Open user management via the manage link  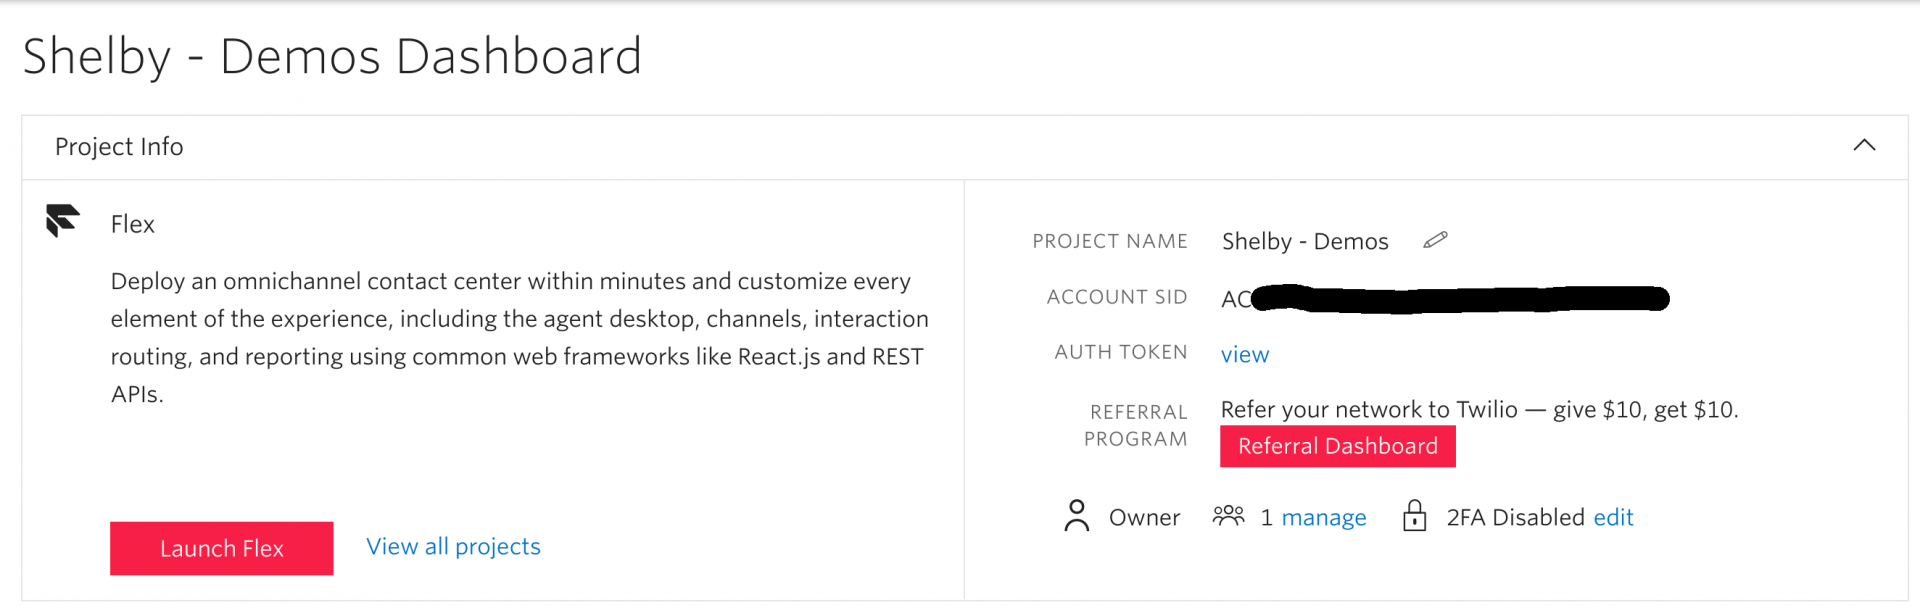pyautogui.click(x=1324, y=517)
